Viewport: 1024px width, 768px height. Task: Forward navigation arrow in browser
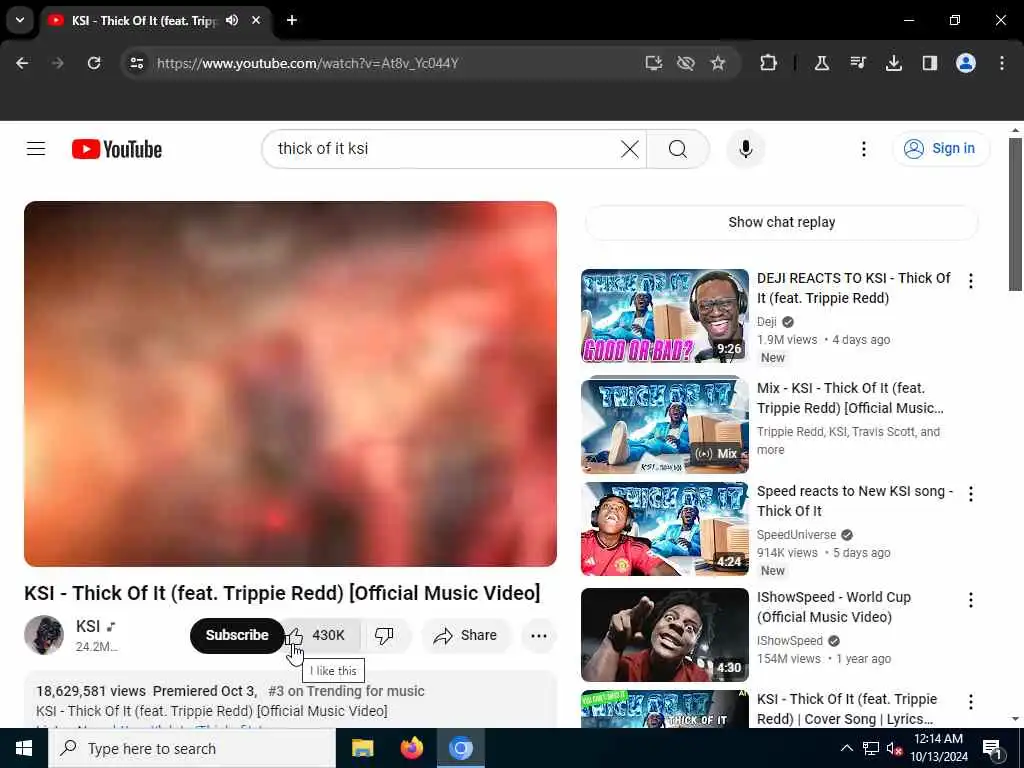tap(57, 63)
